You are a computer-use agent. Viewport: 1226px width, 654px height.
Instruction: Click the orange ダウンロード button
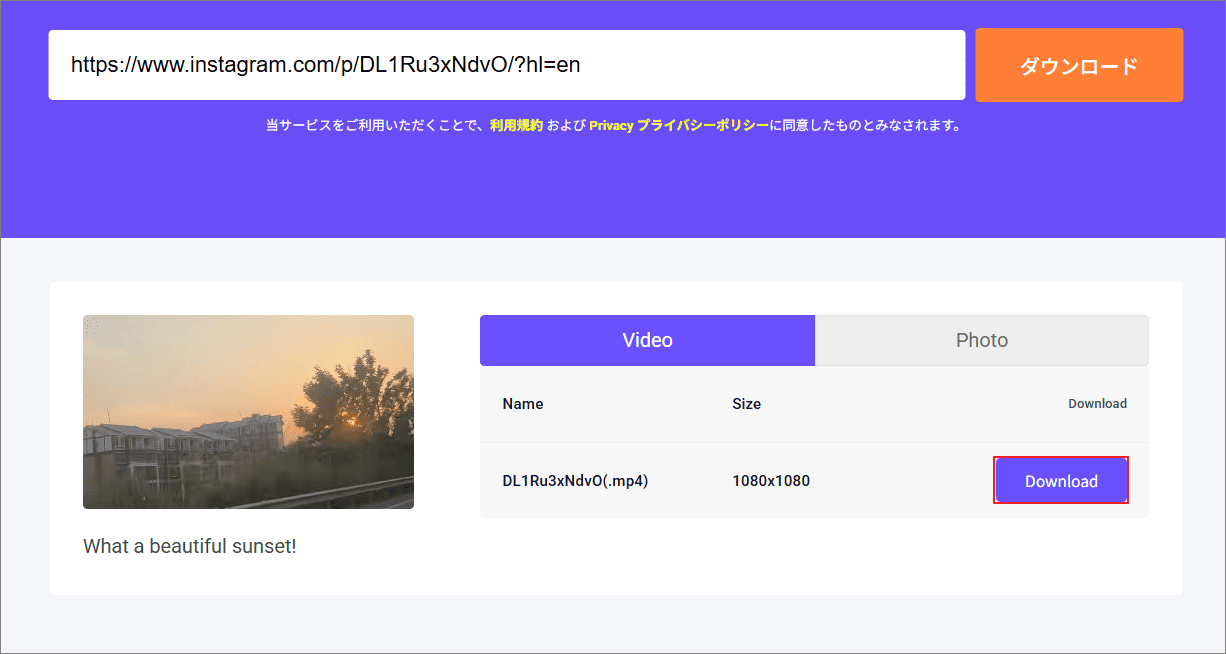tap(1079, 65)
